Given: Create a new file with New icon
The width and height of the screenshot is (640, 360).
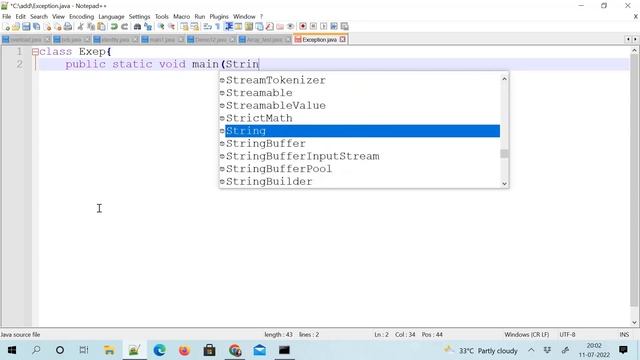Looking at the screenshot, I should (6, 27).
